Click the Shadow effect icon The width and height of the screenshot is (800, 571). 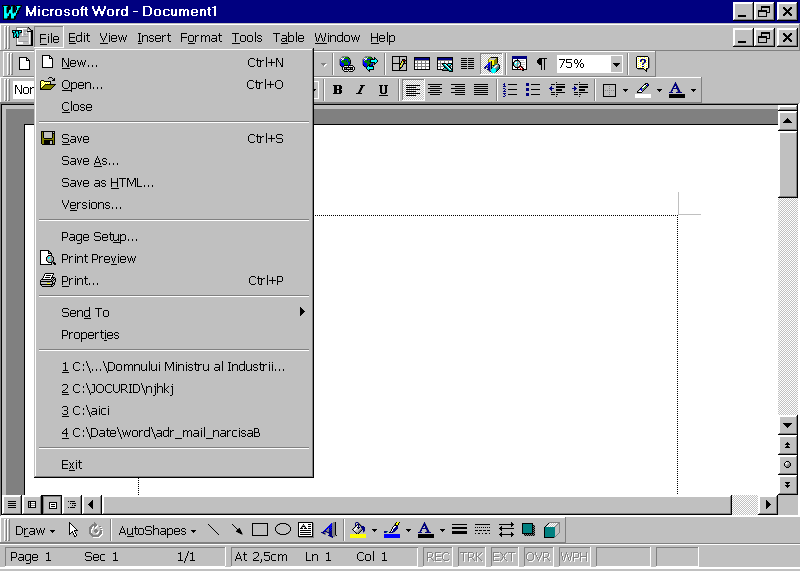pyautogui.click(x=529, y=530)
